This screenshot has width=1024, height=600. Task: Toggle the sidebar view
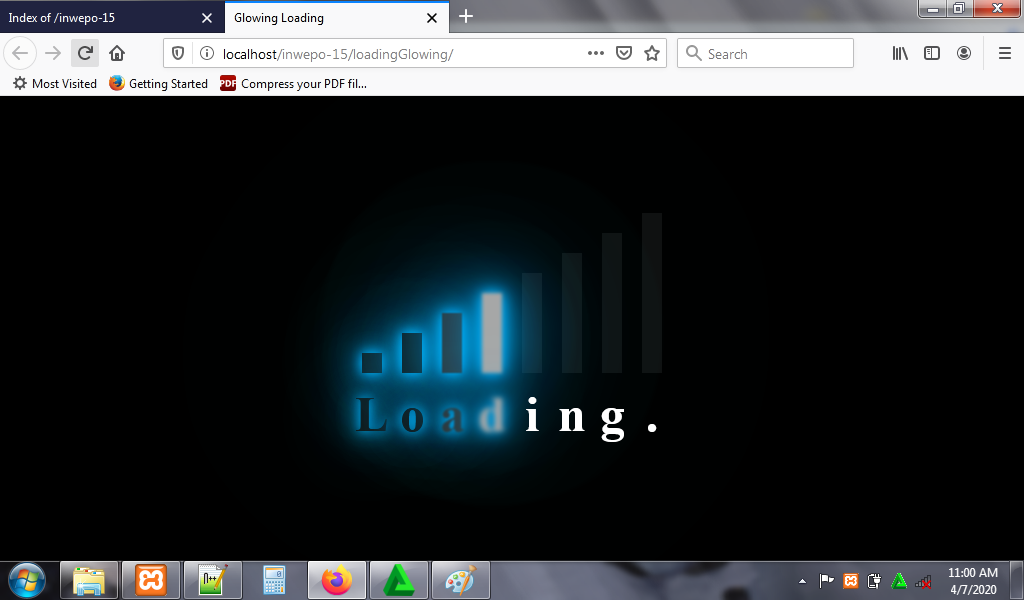pyautogui.click(x=932, y=53)
